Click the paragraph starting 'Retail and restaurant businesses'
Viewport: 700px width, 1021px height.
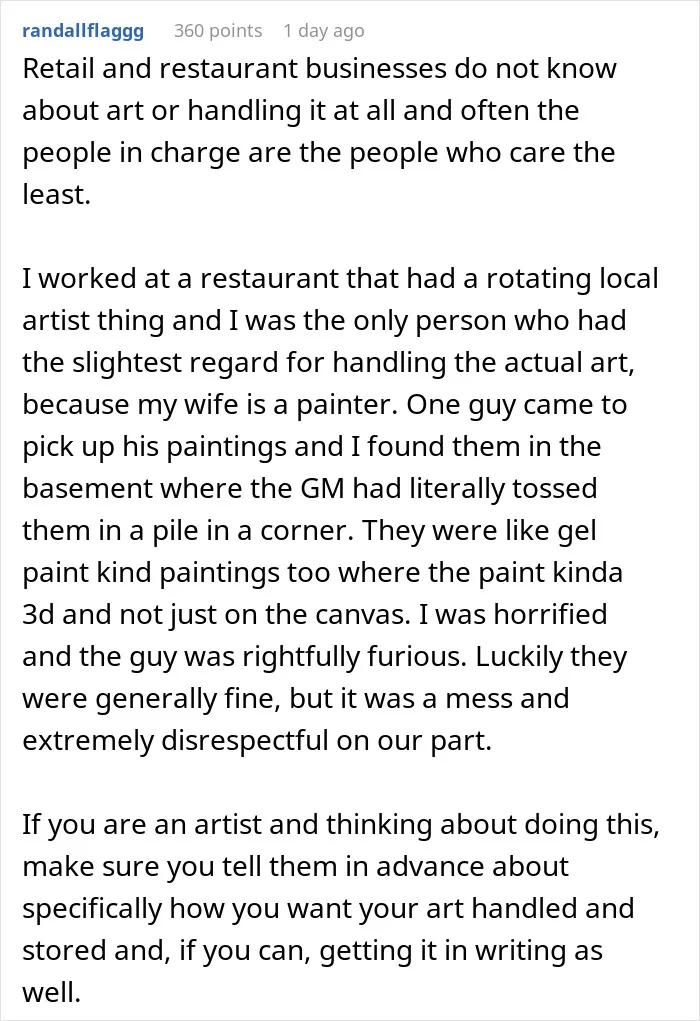[x=320, y=132]
